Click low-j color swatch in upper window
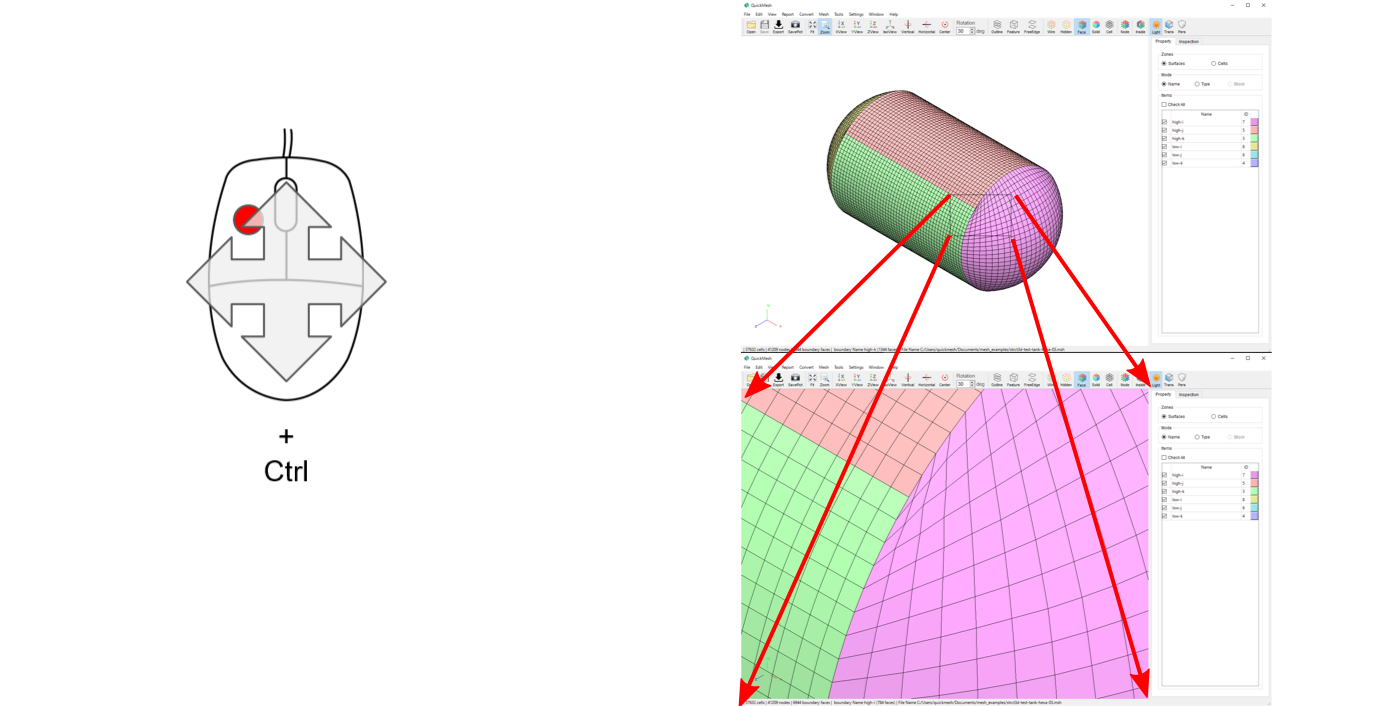 pos(1255,155)
